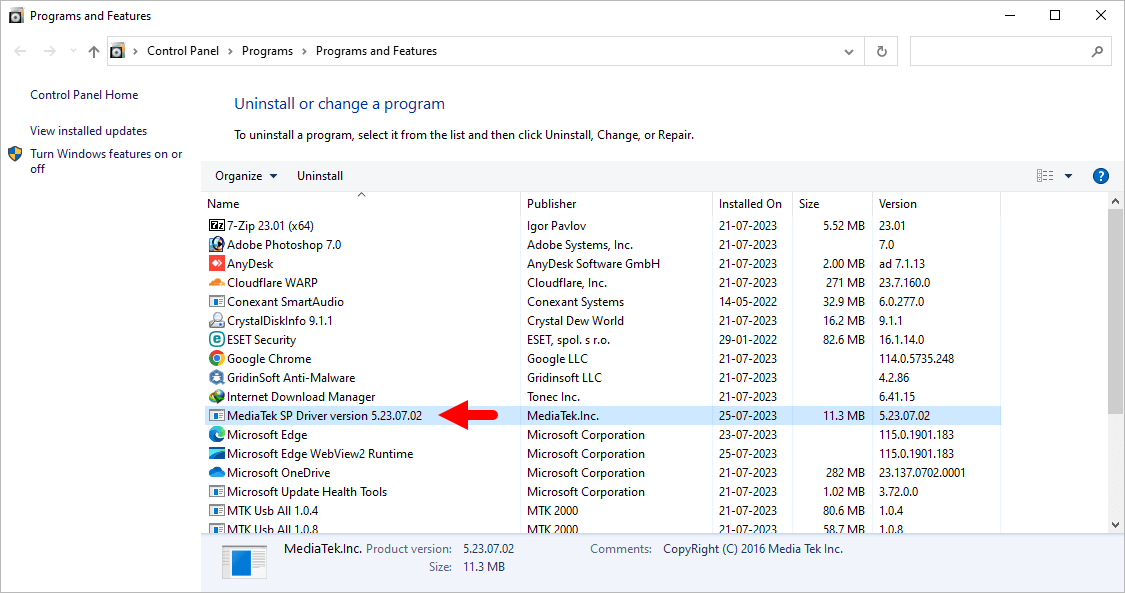Click the CrystalDiskInfo 9.1.1 icon
1125x593 pixels.
(217, 320)
